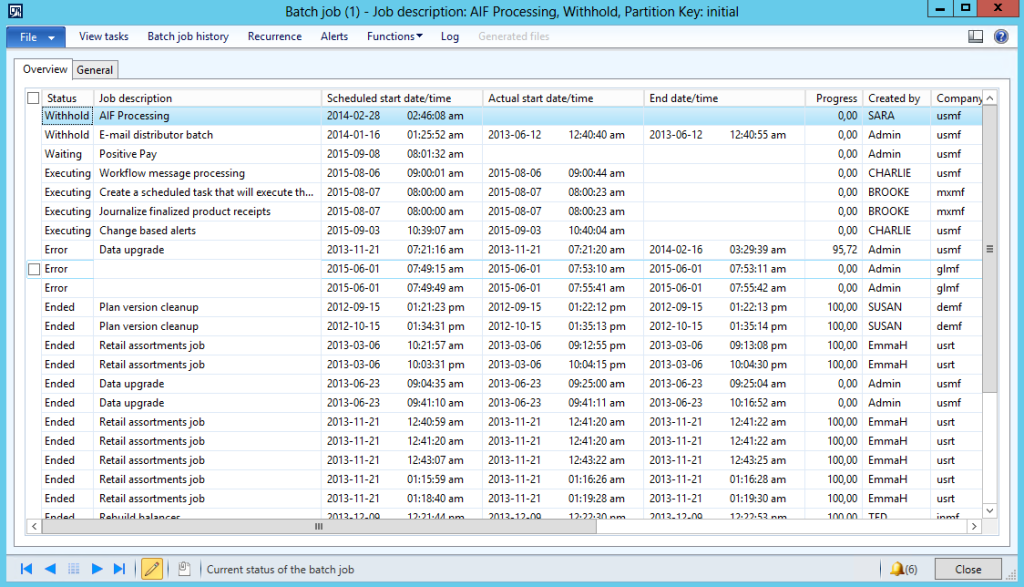
Task: Sort by Actual start date/time header
Action: (563, 98)
